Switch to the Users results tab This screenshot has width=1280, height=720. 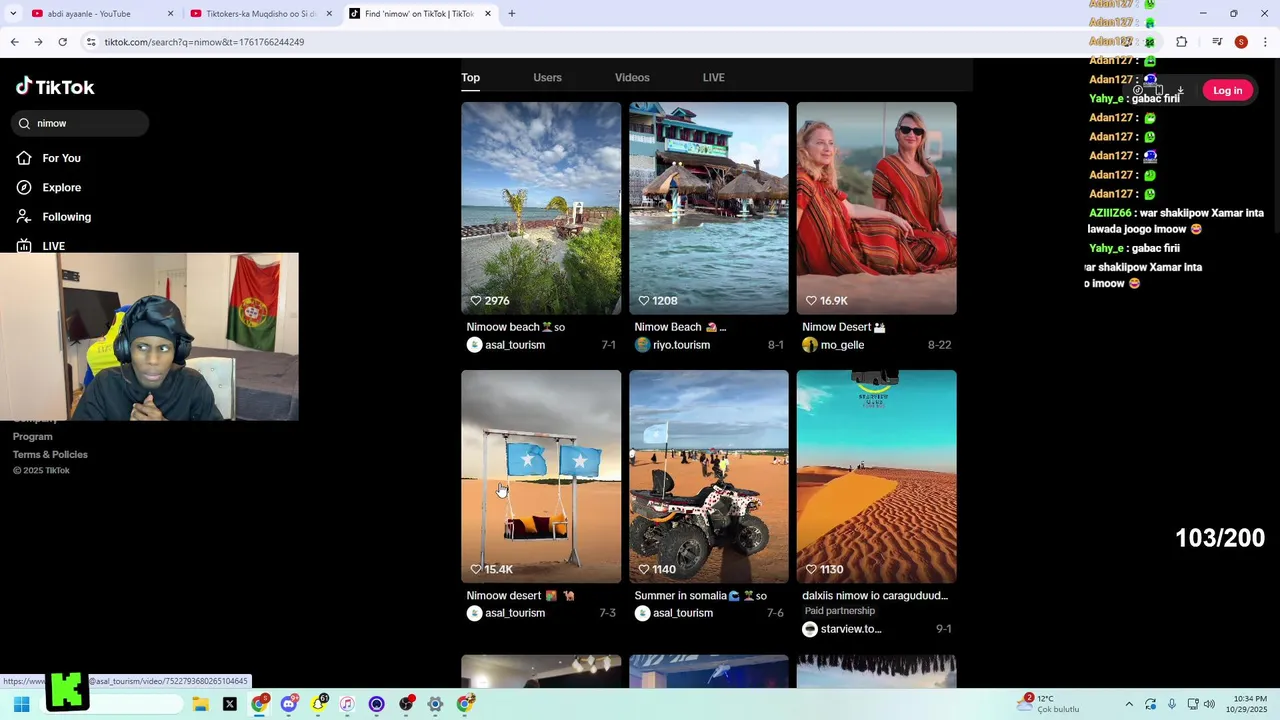(x=547, y=77)
